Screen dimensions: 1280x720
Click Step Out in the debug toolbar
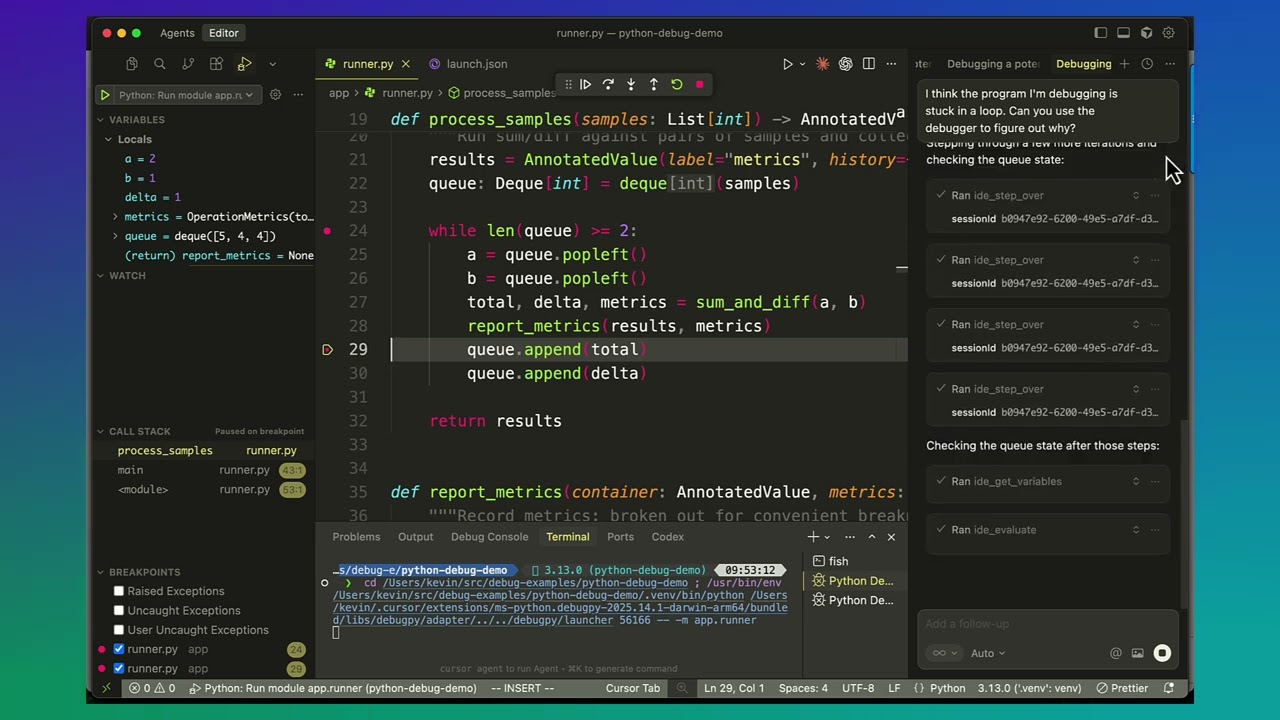[x=654, y=85]
